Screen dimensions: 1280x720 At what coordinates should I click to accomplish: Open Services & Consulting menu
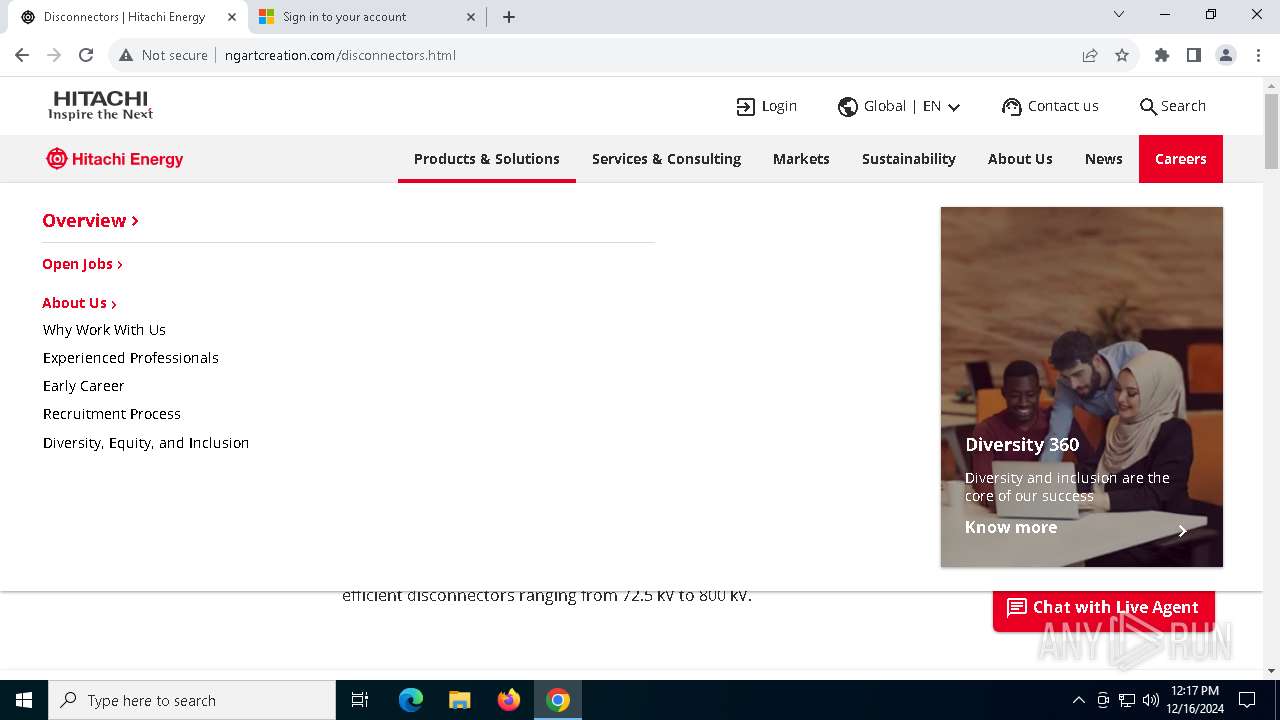pos(666,159)
